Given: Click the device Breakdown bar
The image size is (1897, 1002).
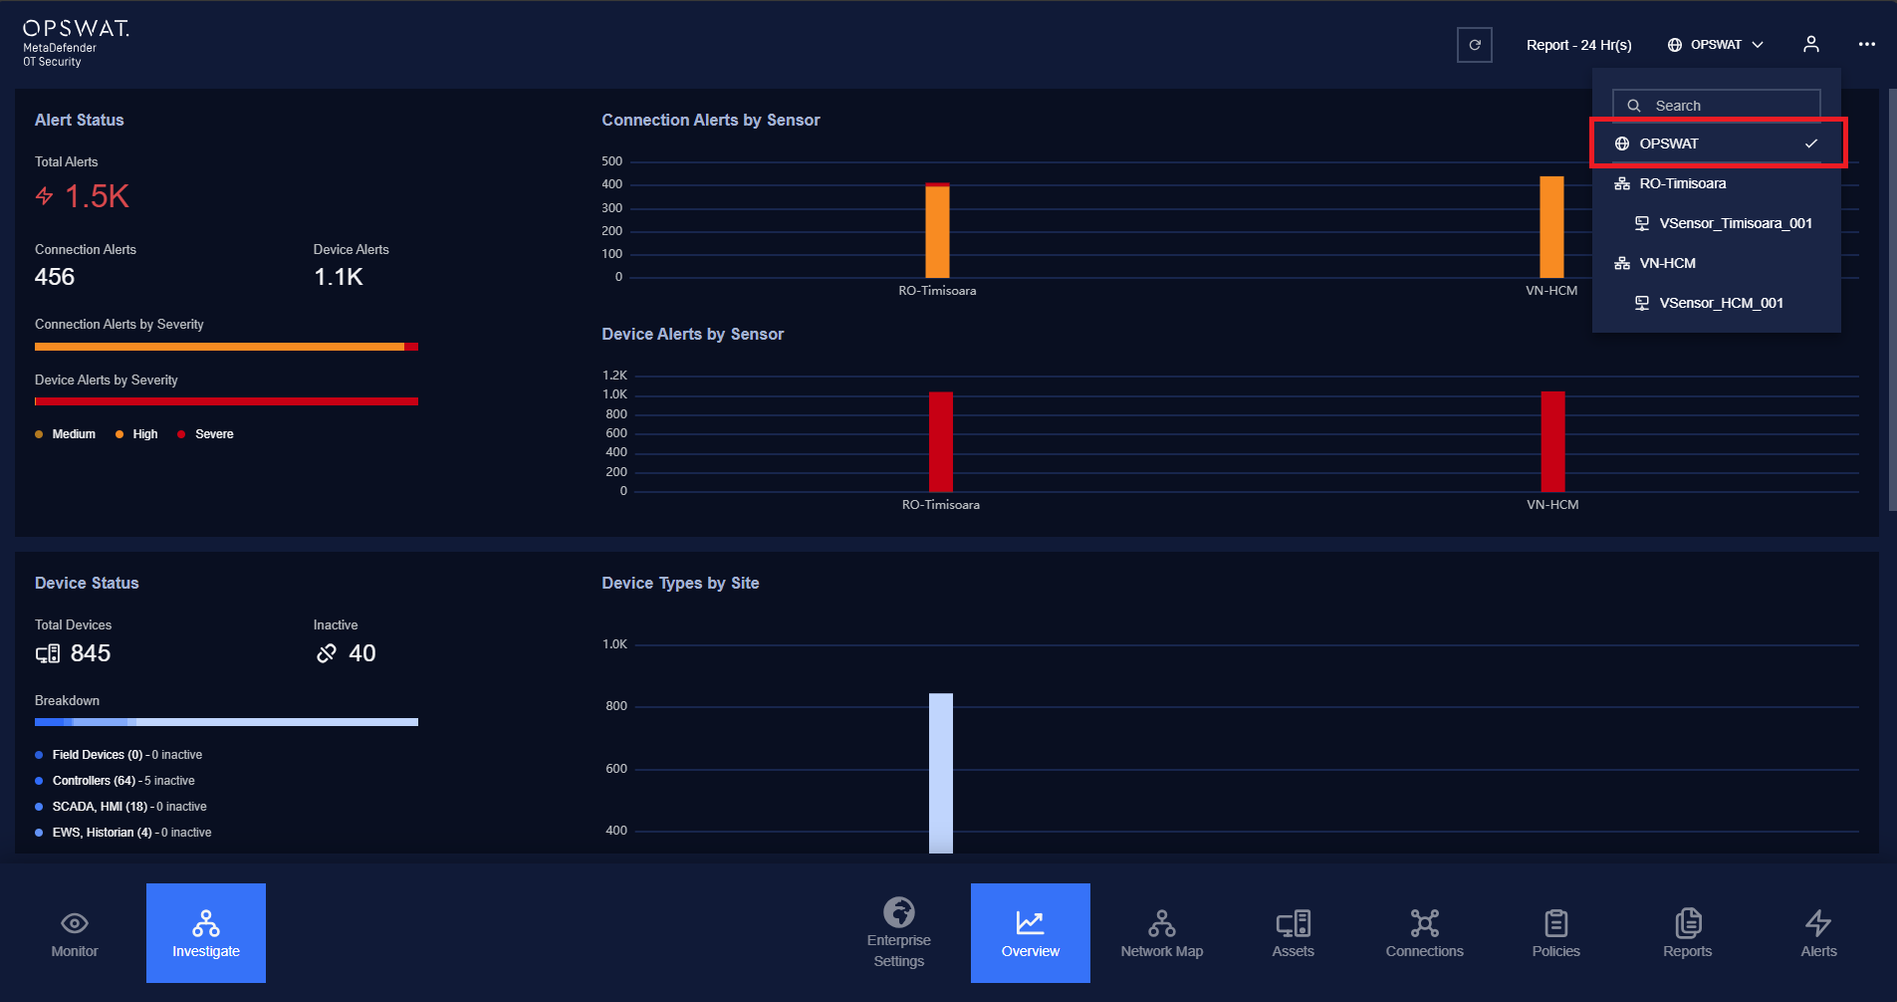Looking at the screenshot, I should [226, 722].
